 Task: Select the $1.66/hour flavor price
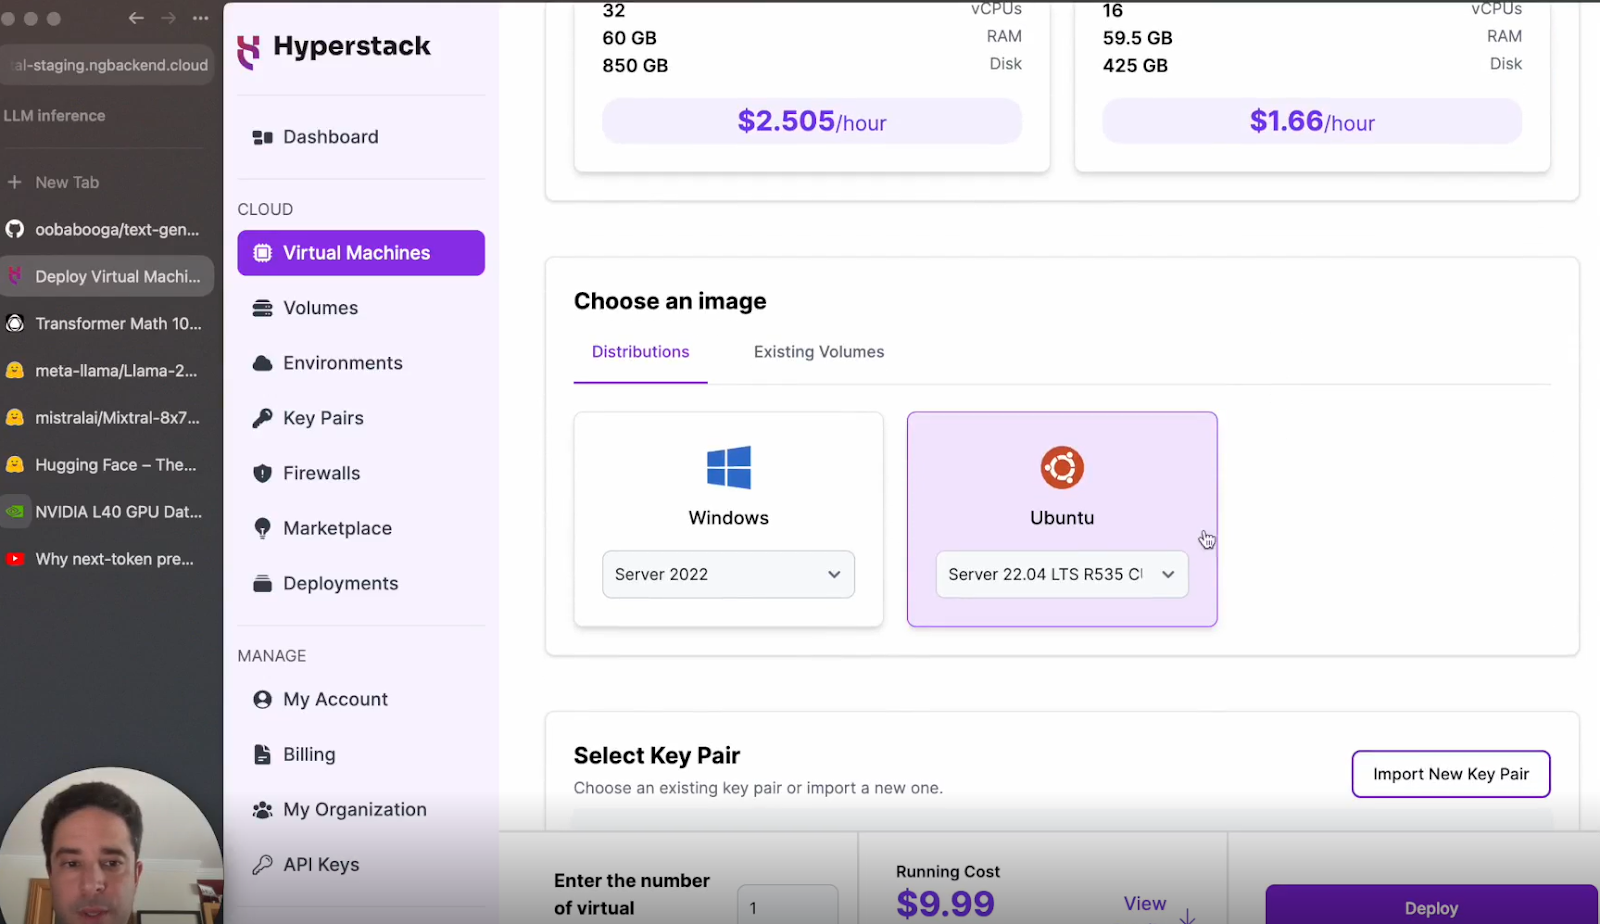pyautogui.click(x=1312, y=121)
